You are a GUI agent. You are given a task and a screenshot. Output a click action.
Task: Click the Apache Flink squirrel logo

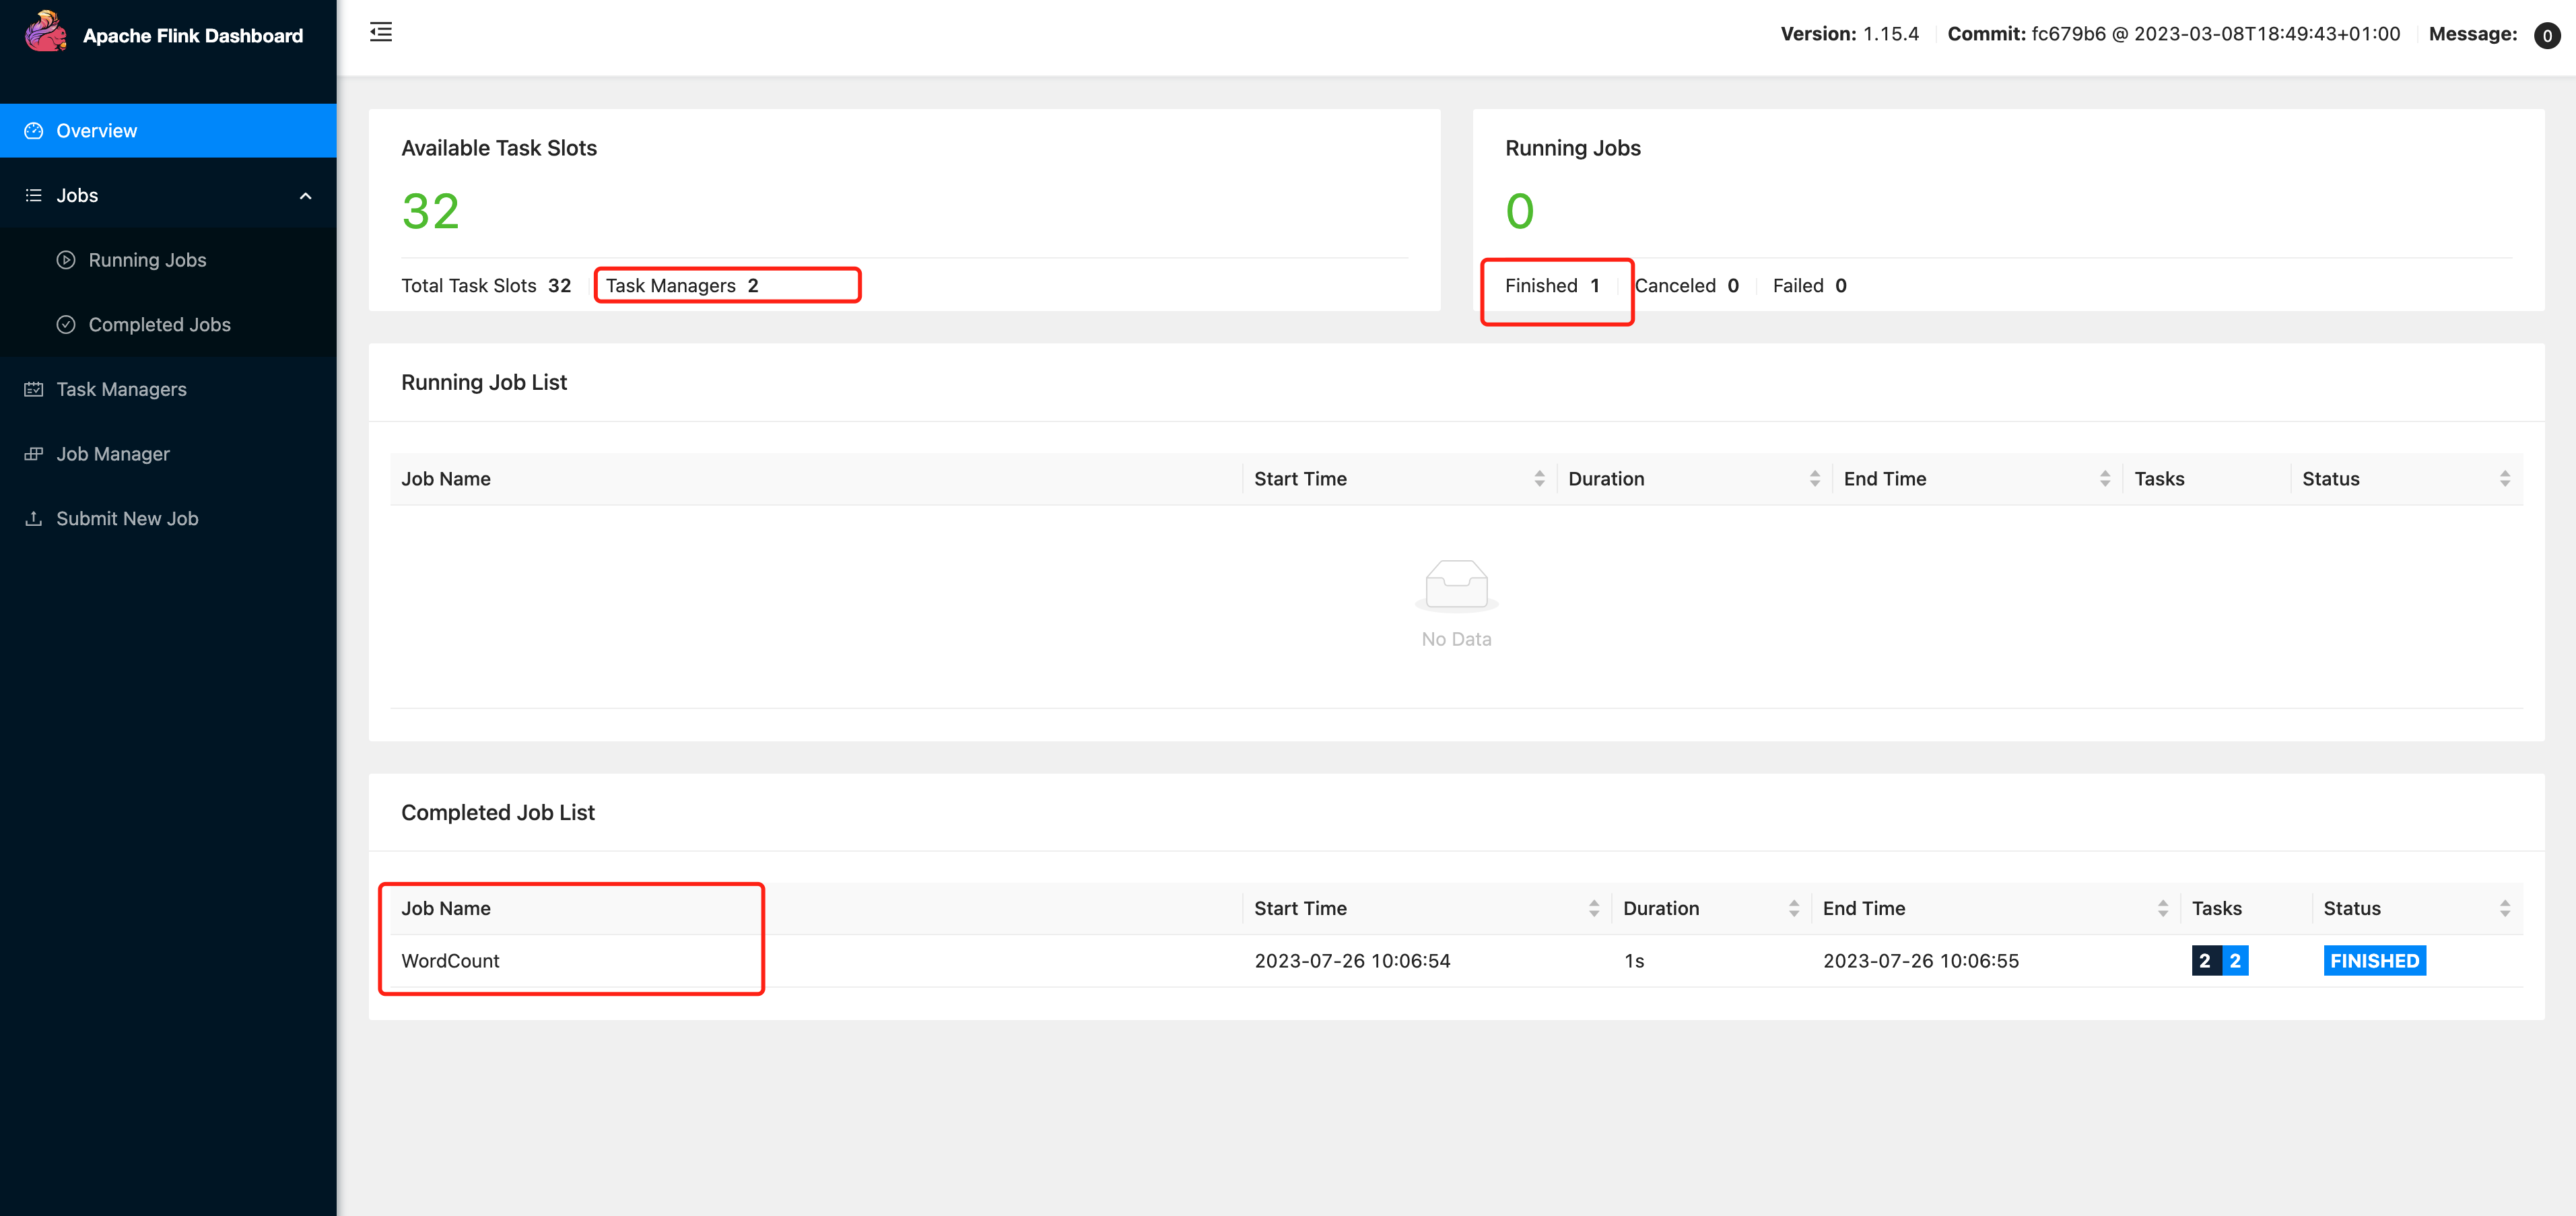point(45,32)
